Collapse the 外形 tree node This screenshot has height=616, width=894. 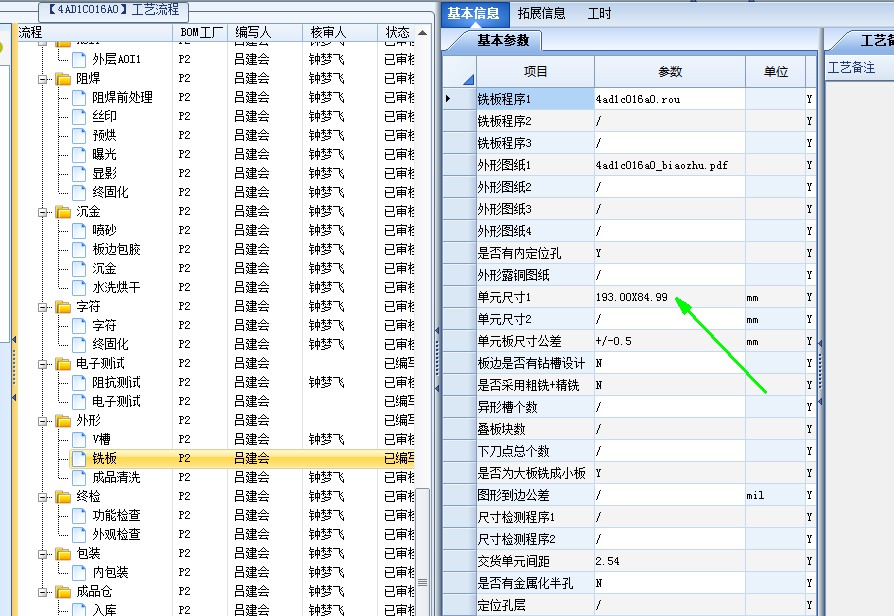43,421
